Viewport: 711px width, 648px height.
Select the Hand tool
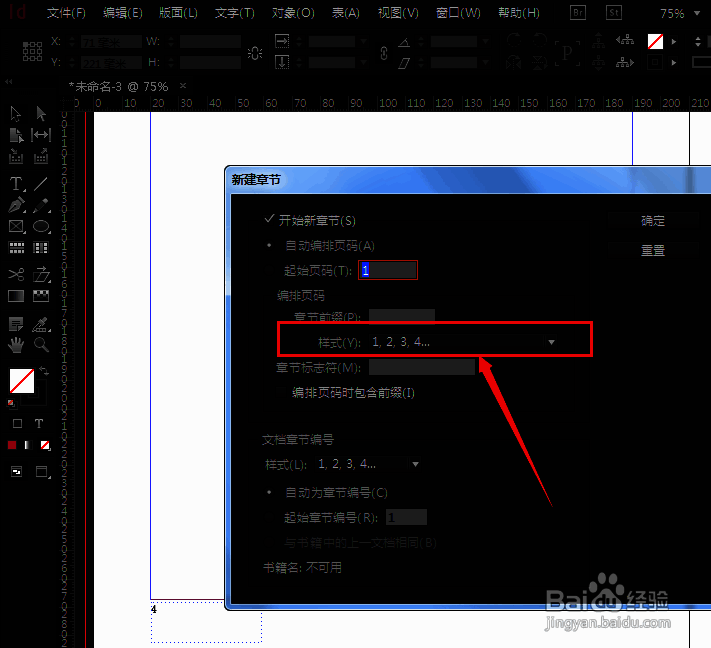click(16, 345)
